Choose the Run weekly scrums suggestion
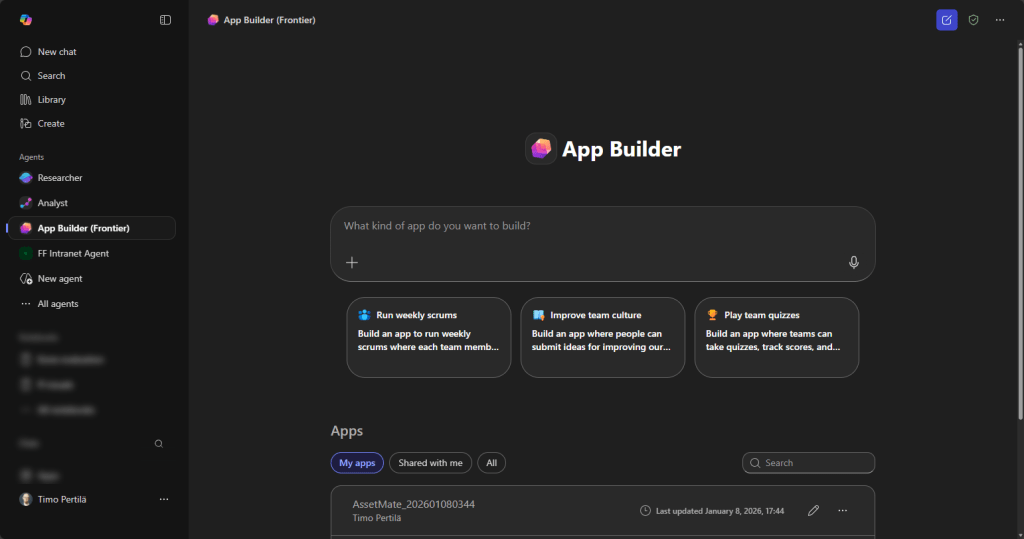This screenshot has width=1024, height=539. 428,337
